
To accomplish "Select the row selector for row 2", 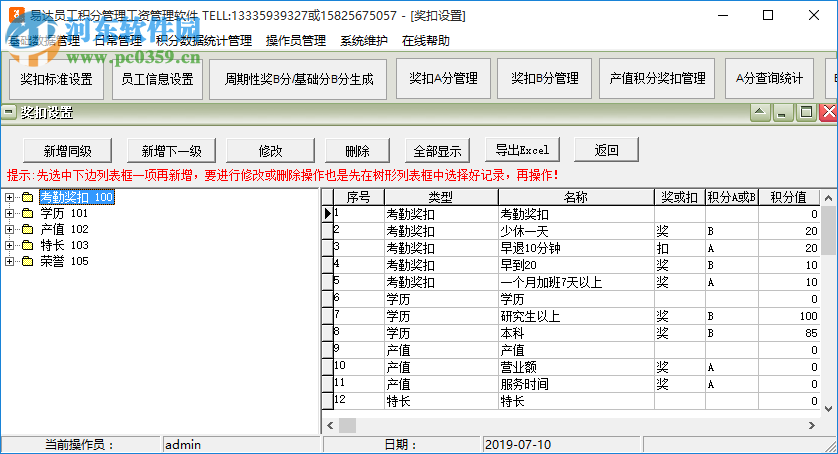I will tap(327, 231).
